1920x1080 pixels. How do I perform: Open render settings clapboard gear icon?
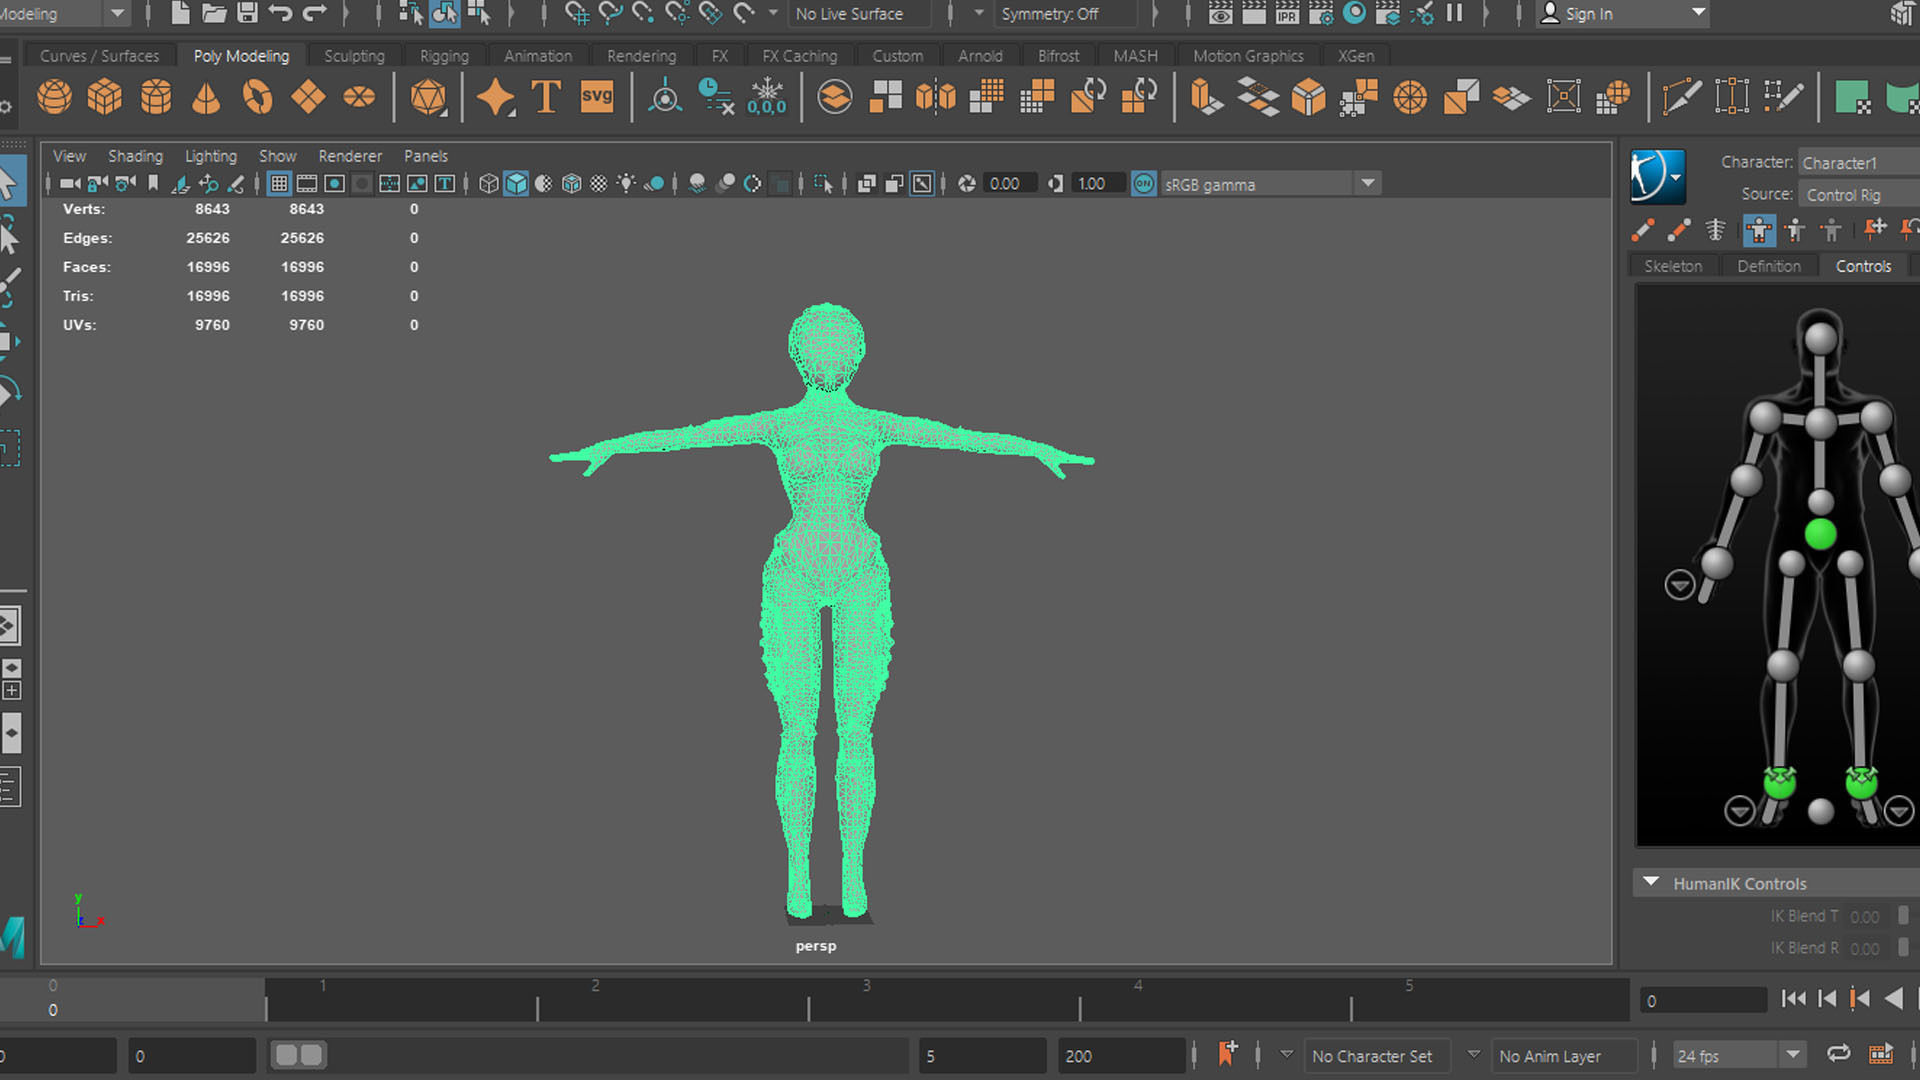(x=1321, y=13)
